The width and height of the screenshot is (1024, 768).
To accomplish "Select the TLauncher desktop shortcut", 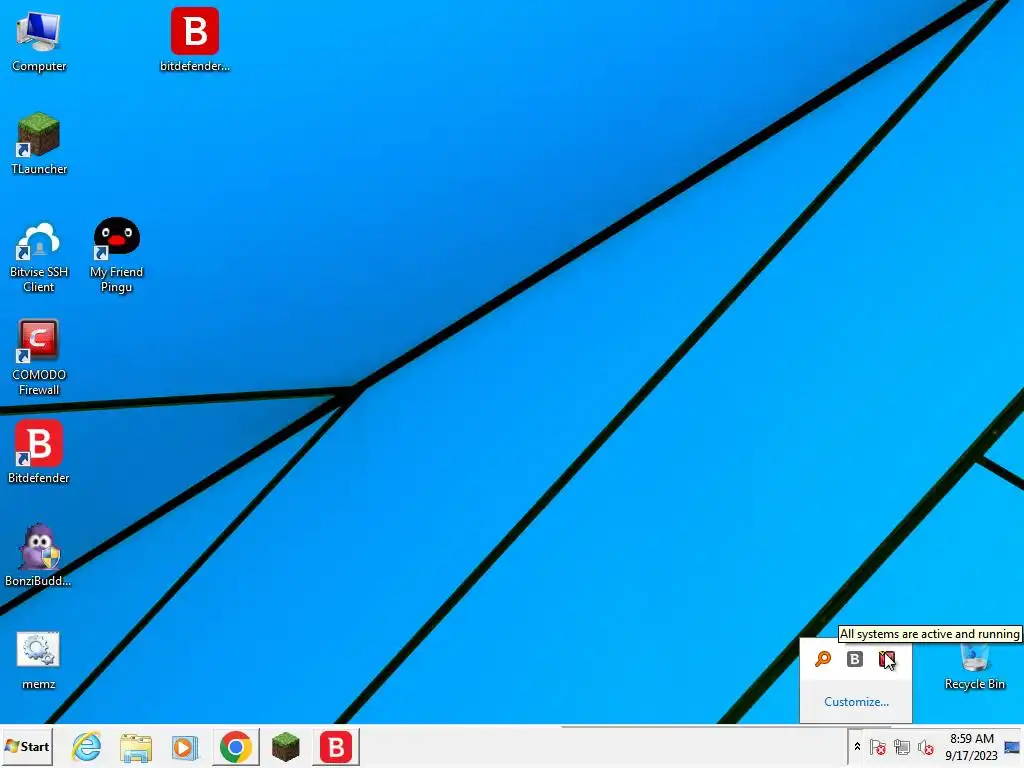I will [x=39, y=144].
